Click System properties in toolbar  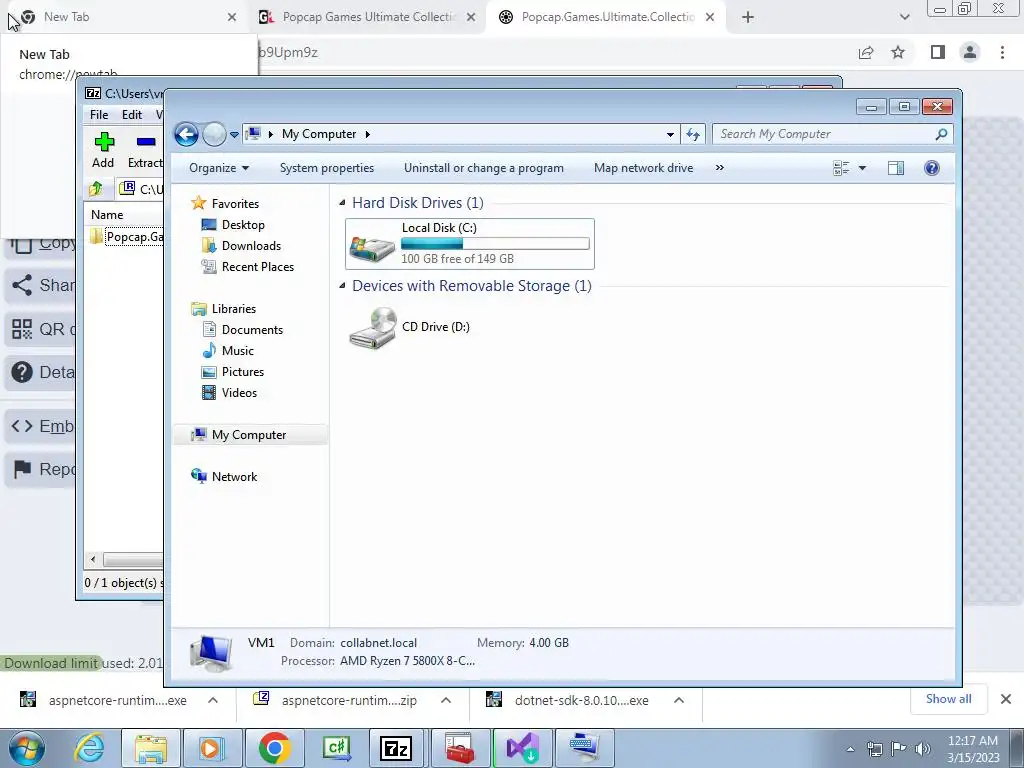tap(327, 168)
